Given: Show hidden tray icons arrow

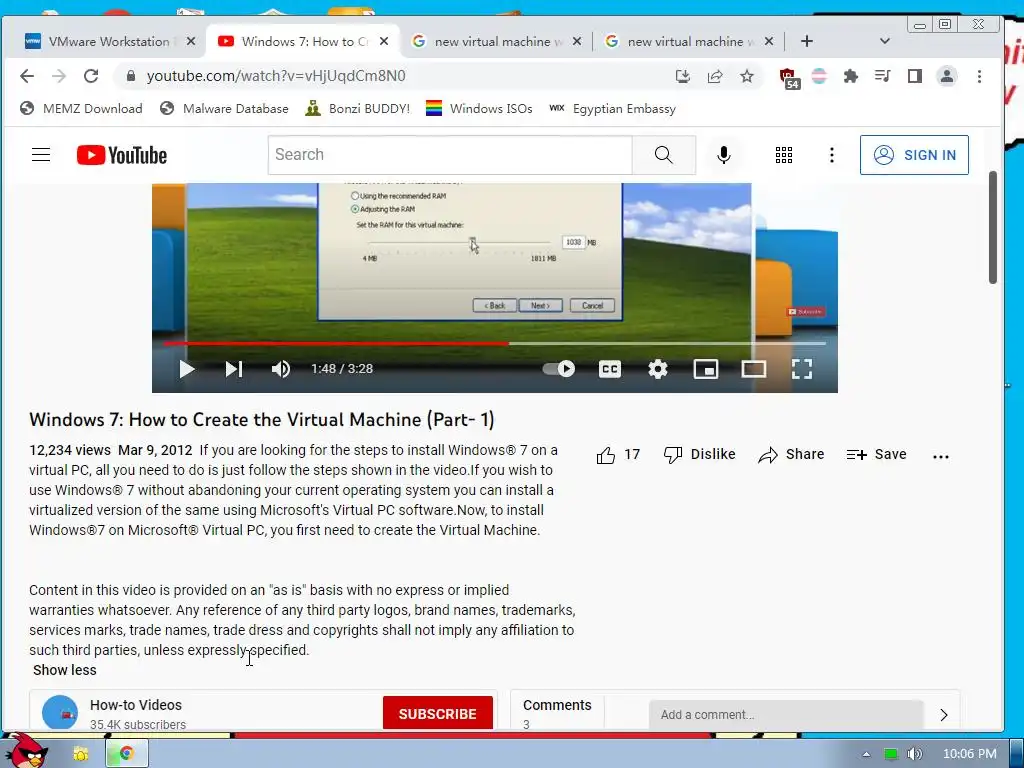Looking at the screenshot, I should 867,754.
